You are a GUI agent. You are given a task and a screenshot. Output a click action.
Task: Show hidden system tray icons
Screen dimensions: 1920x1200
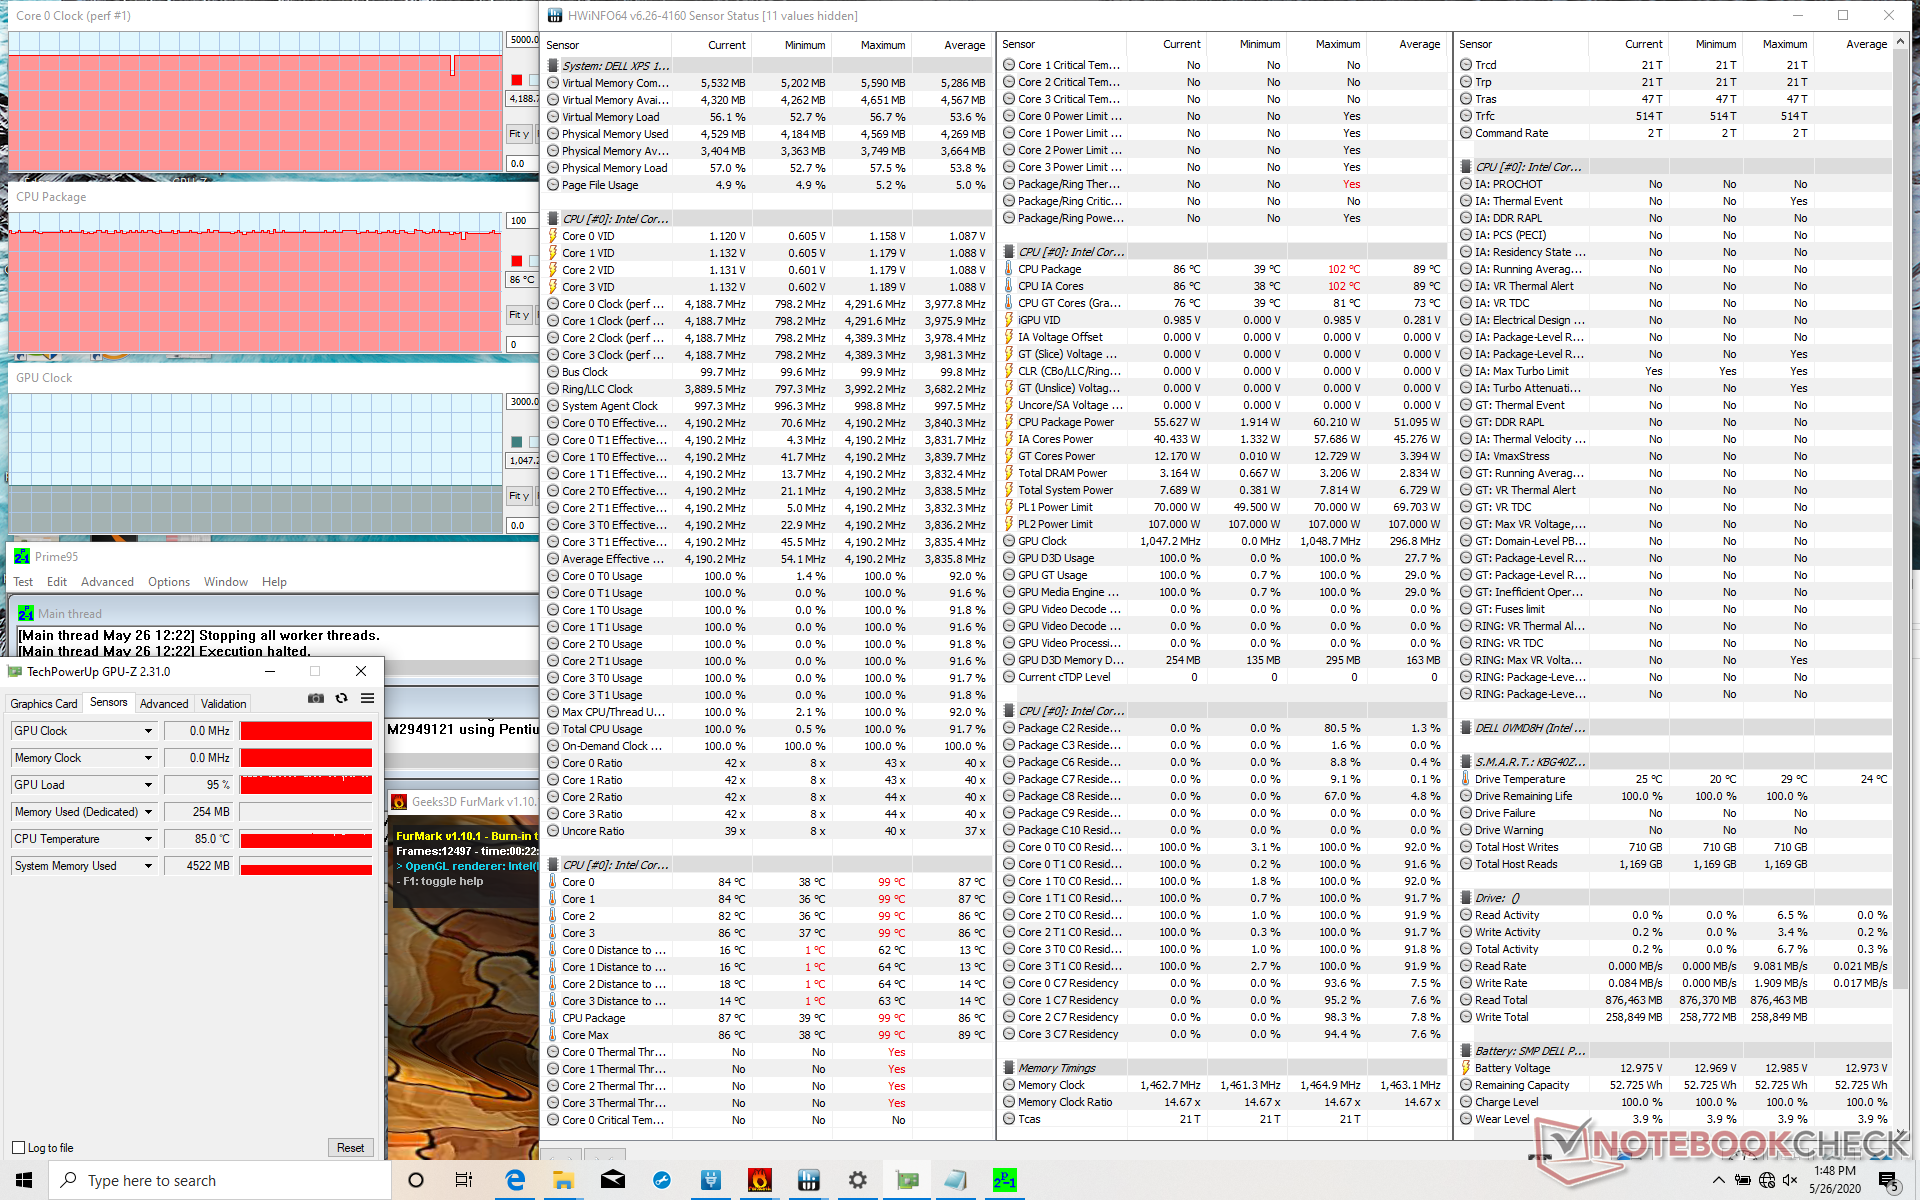point(1719,1180)
